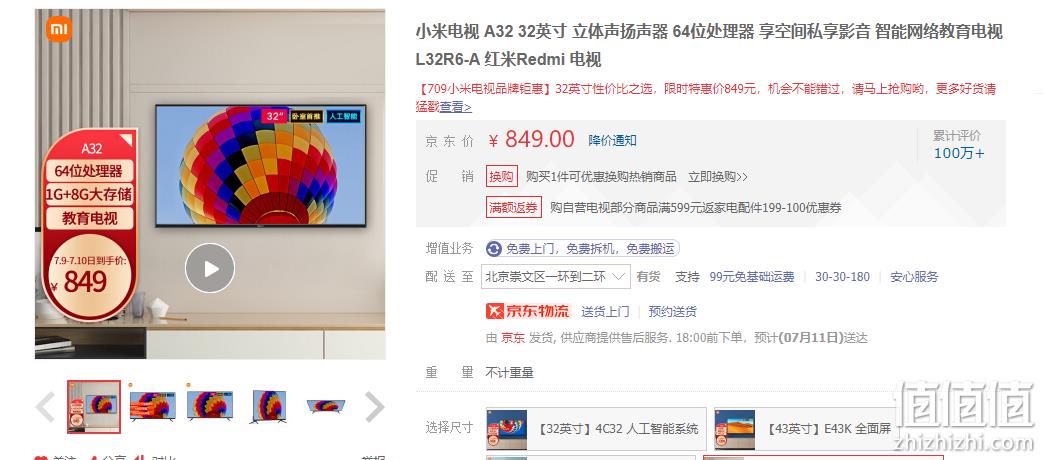This screenshot has width=1043, height=460.
Task: Click the 99元免基础运费 link
Action: 752,277
